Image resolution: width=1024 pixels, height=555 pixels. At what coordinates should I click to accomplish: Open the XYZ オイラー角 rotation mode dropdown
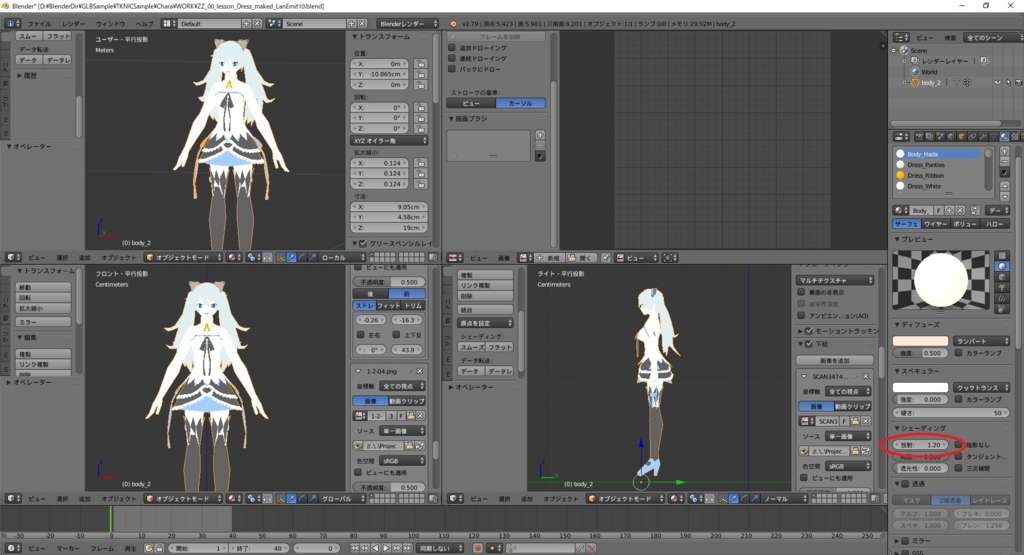(389, 140)
